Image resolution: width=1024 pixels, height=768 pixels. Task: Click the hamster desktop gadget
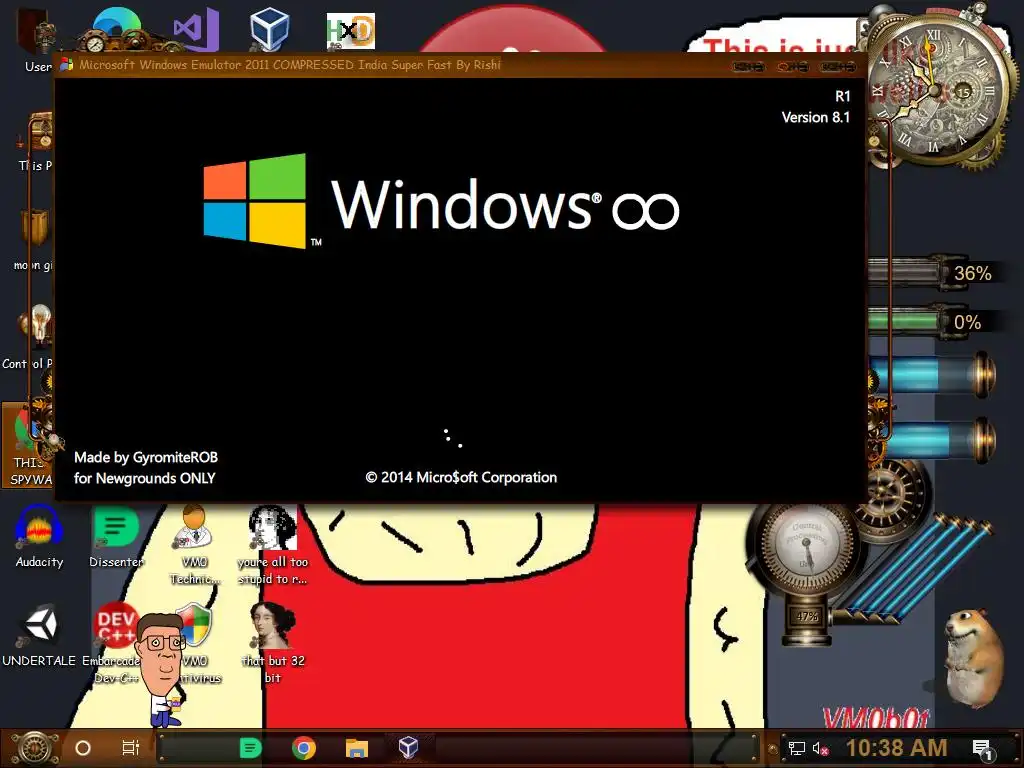click(x=972, y=658)
